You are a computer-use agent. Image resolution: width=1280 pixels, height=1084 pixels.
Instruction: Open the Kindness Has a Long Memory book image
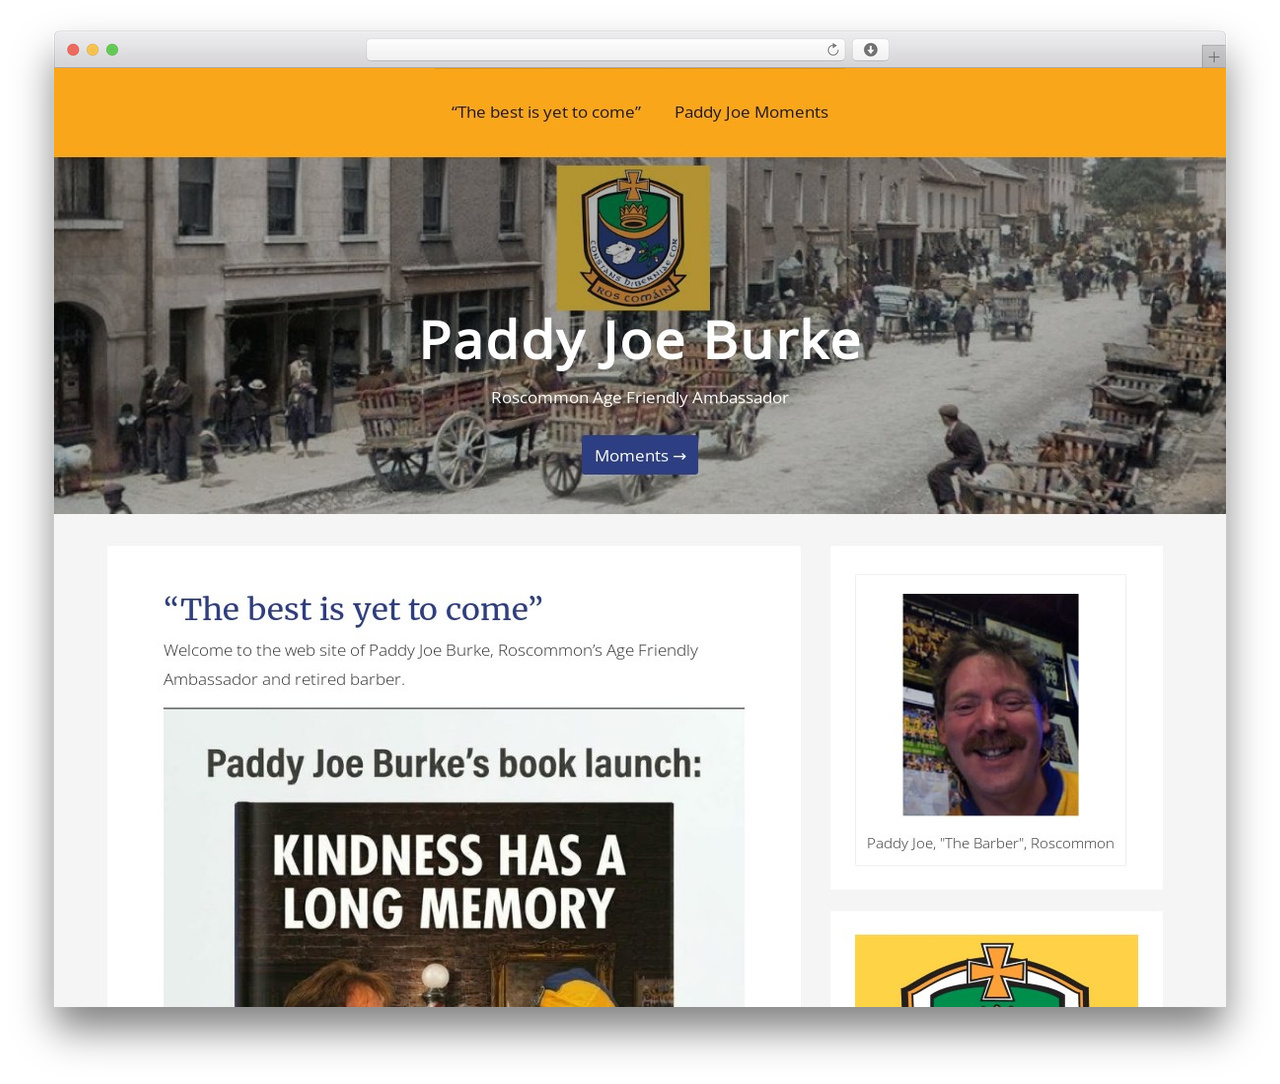pyautogui.click(x=454, y=858)
